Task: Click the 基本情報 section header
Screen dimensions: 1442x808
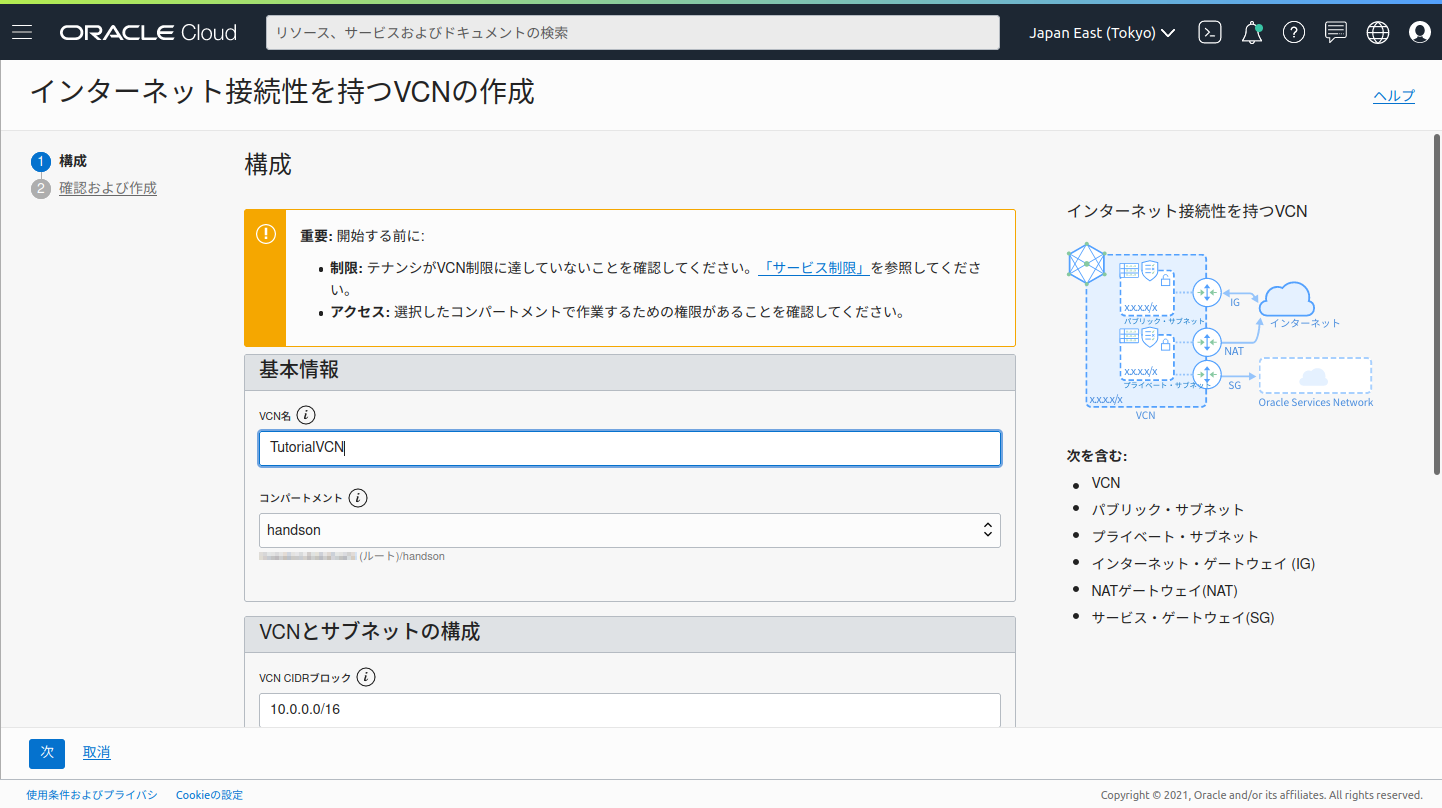Action: [630, 372]
